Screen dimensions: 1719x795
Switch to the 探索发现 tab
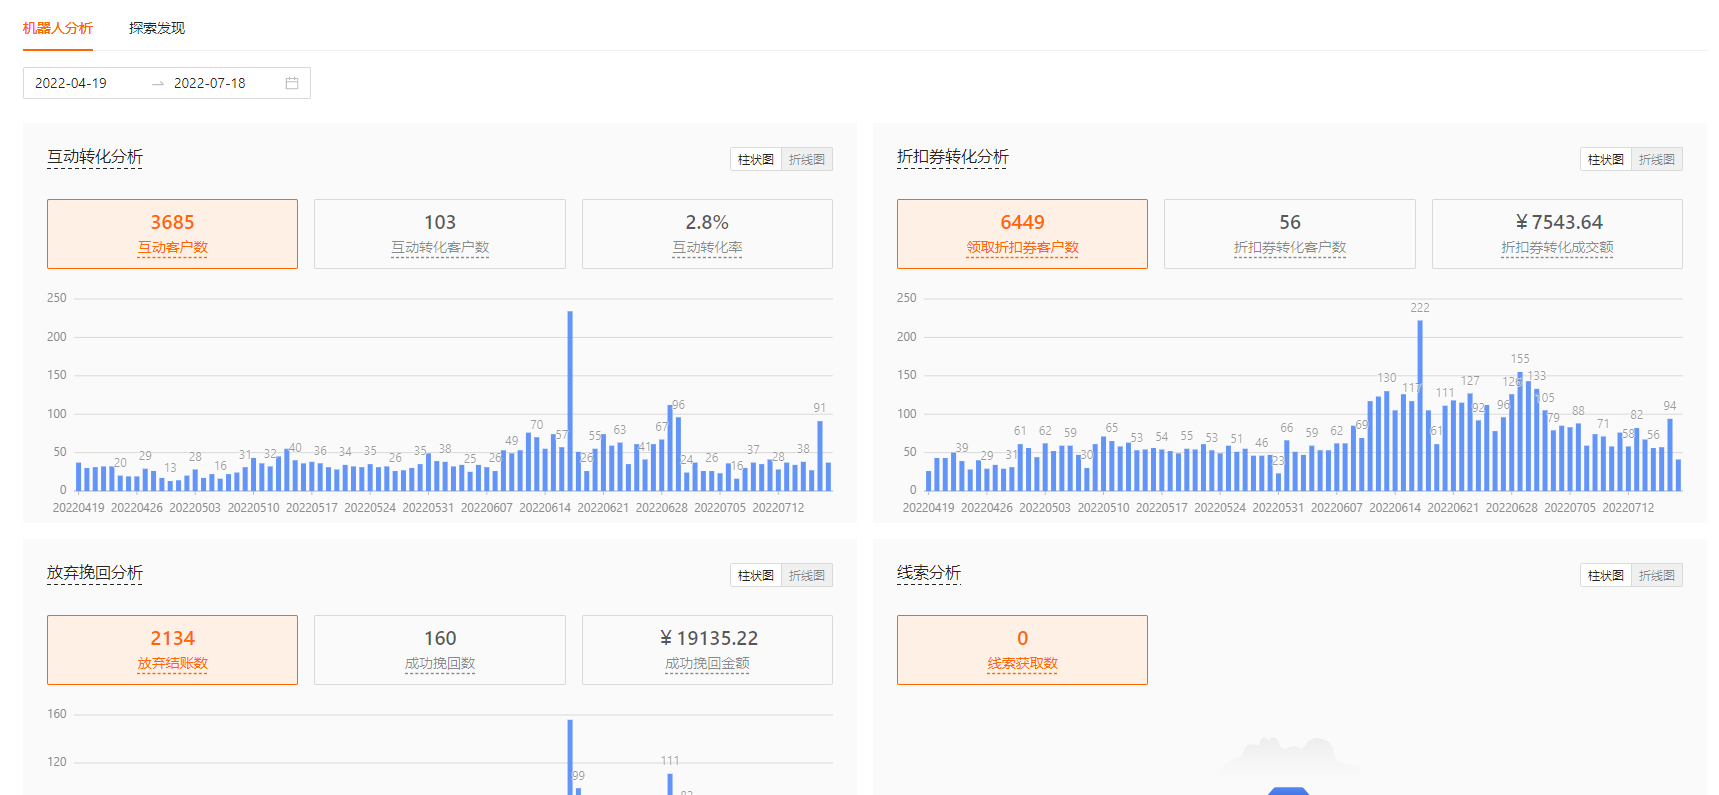click(x=157, y=28)
